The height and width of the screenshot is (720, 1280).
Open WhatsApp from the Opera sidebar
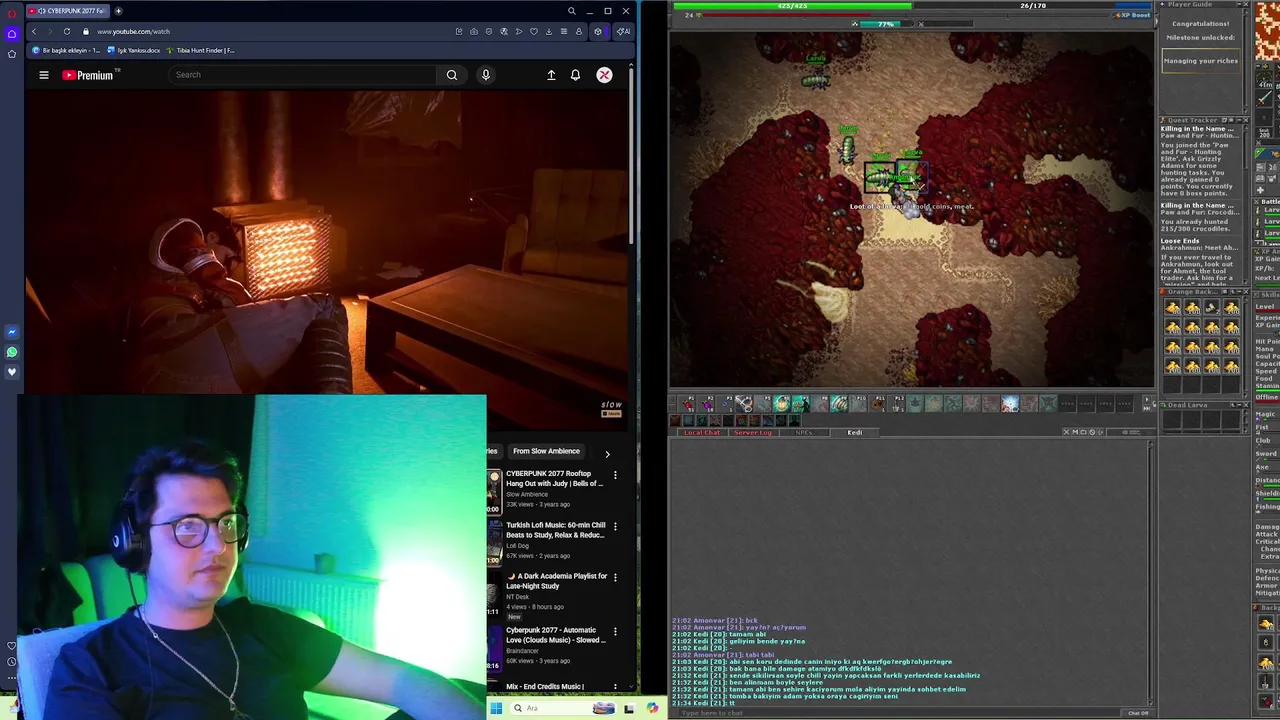pyautogui.click(x=12, y=352)
